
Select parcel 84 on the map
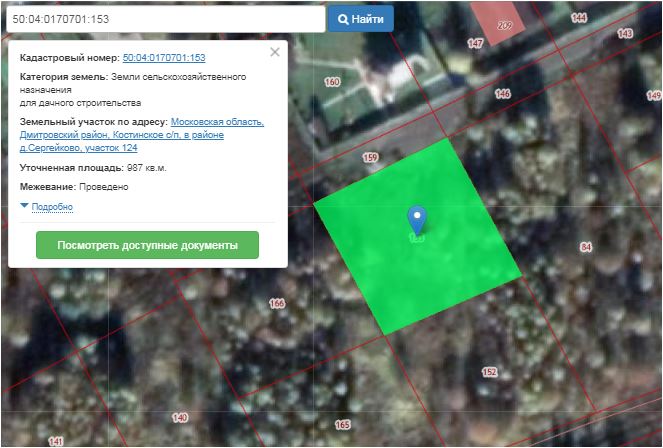coord(586,247)
